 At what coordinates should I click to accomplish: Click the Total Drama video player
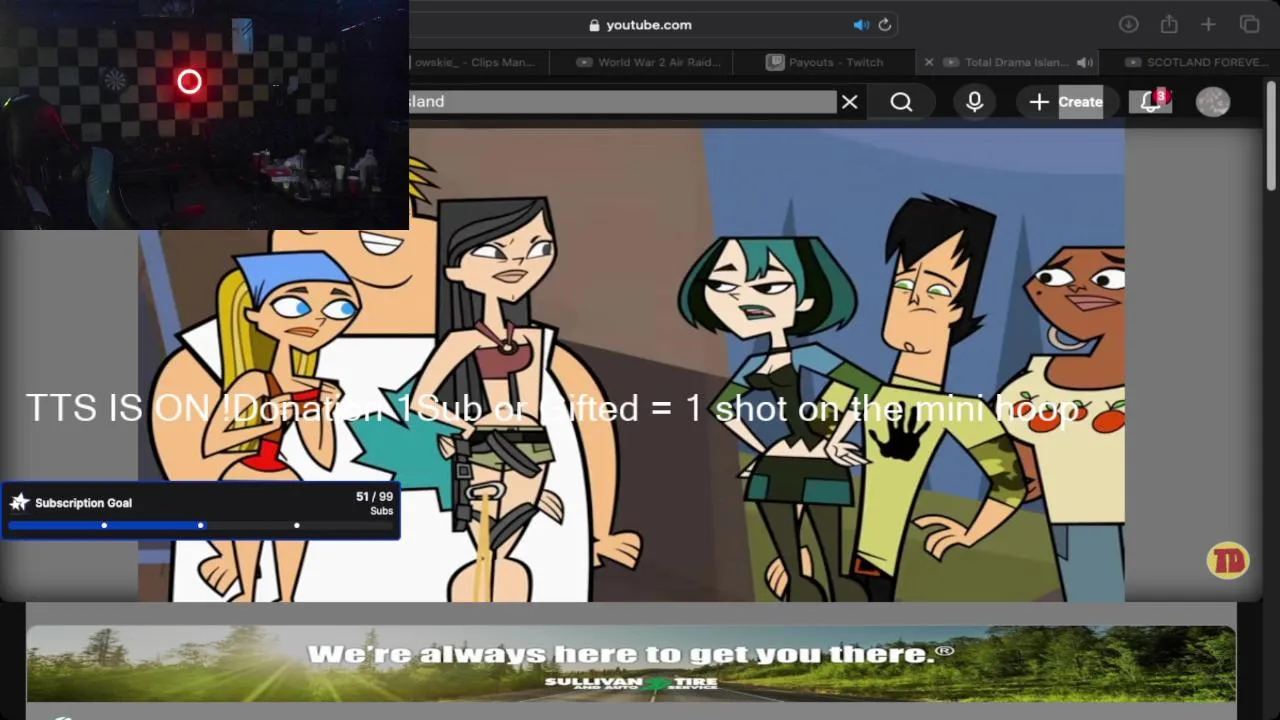(x=632, y=365)
